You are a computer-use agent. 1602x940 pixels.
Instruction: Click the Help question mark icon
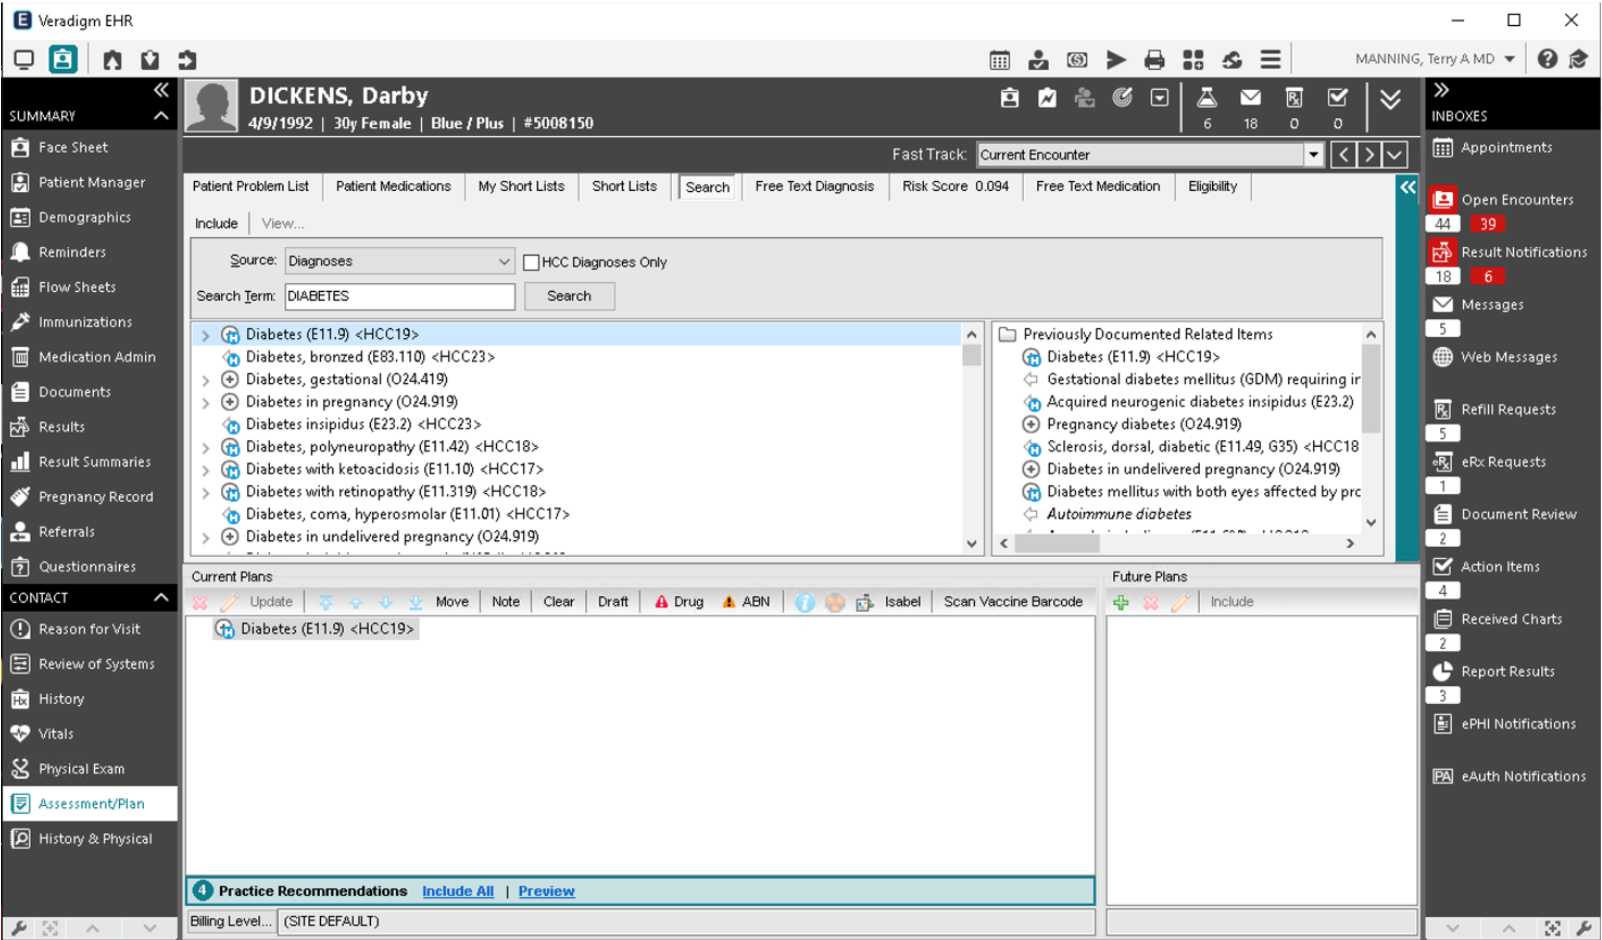1546,59
